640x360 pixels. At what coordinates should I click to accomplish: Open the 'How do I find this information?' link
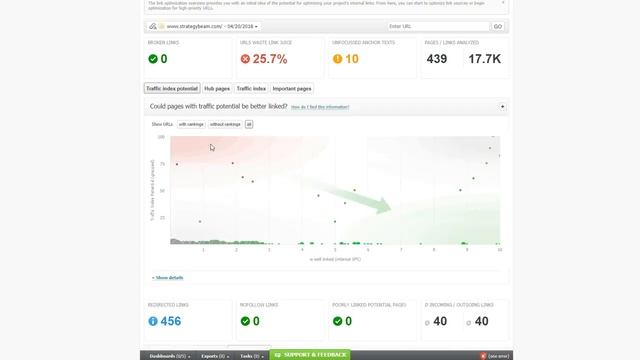320,107
